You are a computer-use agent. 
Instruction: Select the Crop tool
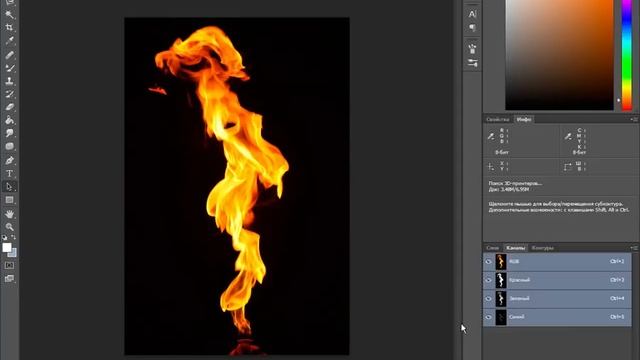tap(9, 28)
